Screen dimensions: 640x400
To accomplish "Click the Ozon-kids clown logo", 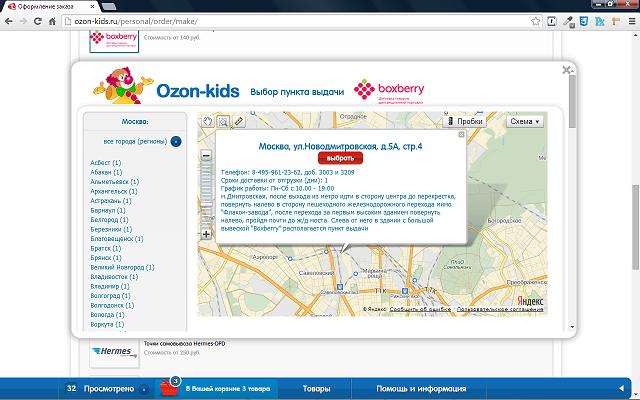I will click(x=124, y=87).
